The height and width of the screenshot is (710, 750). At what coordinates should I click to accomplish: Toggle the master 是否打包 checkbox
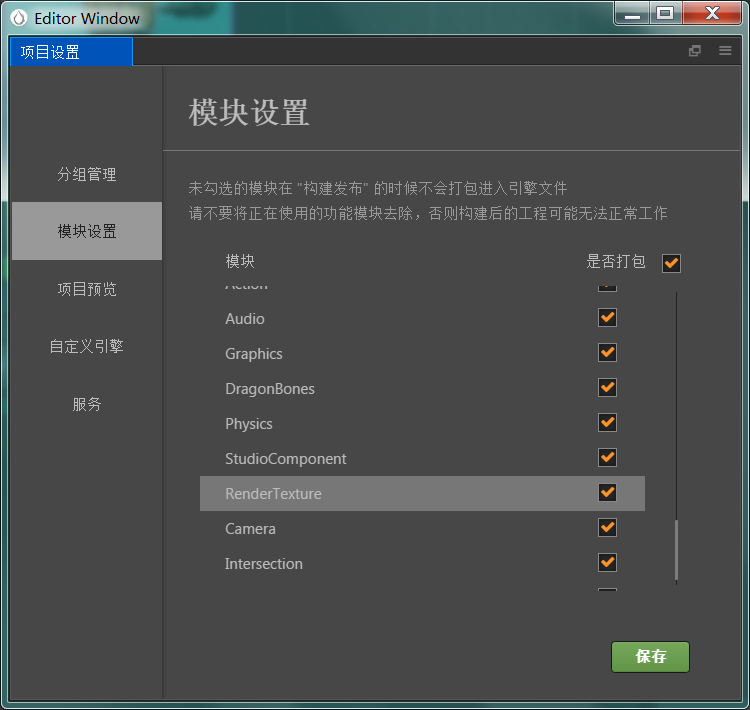point(671,263)
